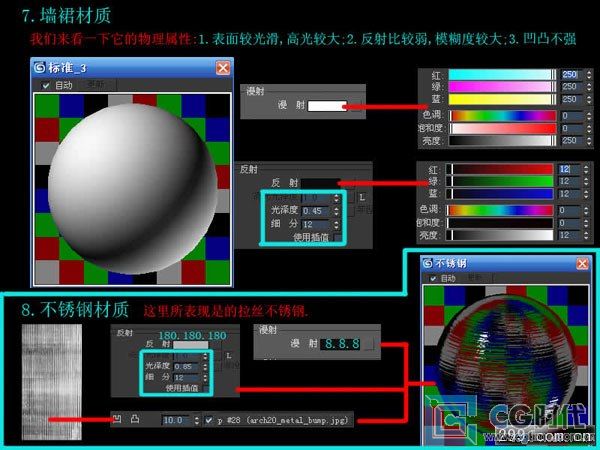Click the 细分 field below 光泽度 0.85

(187, 378)
